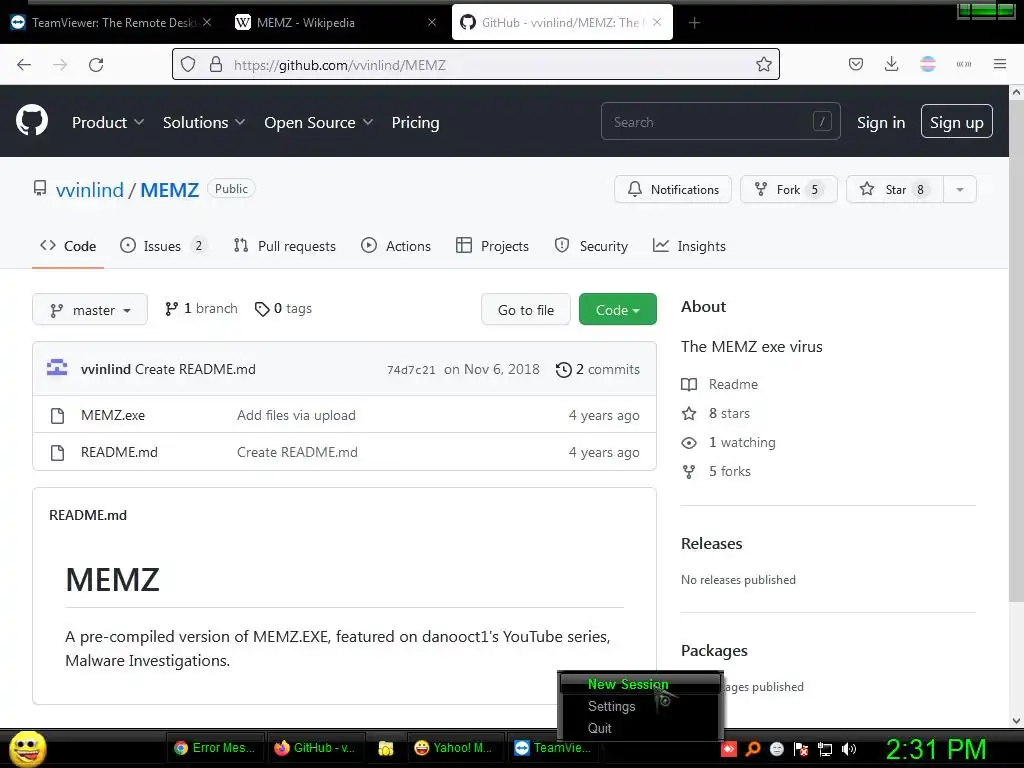Click the action center flag tray icon
Image resolution: width=1024 pixels, height=768 pixels.
click(x=801, y=748)
